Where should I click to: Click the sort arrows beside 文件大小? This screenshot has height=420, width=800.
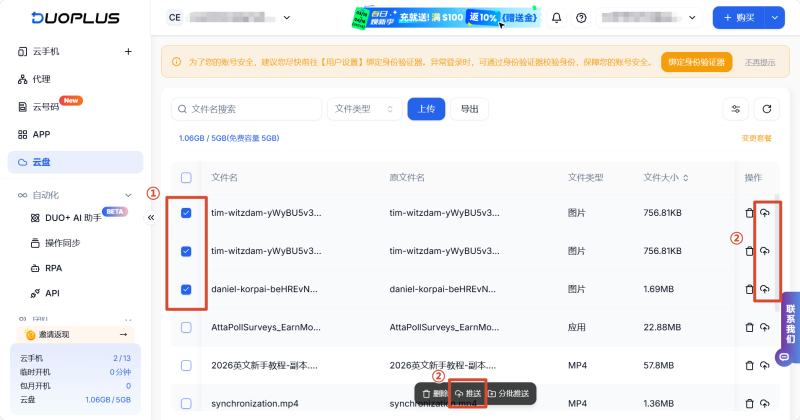[686, 178]
